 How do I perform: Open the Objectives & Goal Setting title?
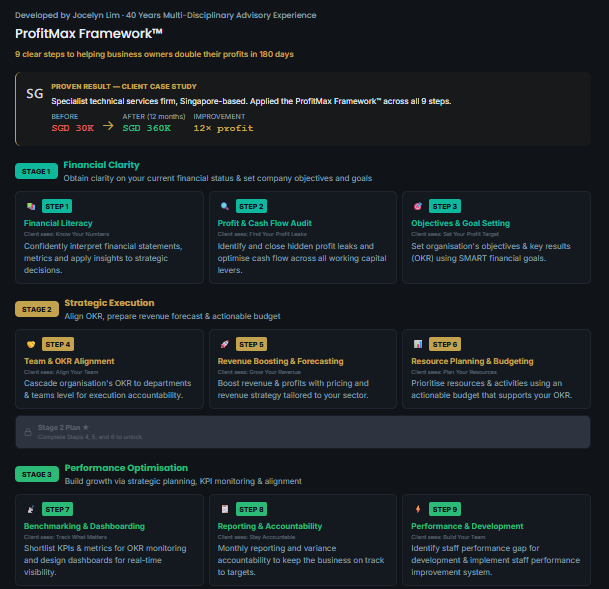(461, 223)
